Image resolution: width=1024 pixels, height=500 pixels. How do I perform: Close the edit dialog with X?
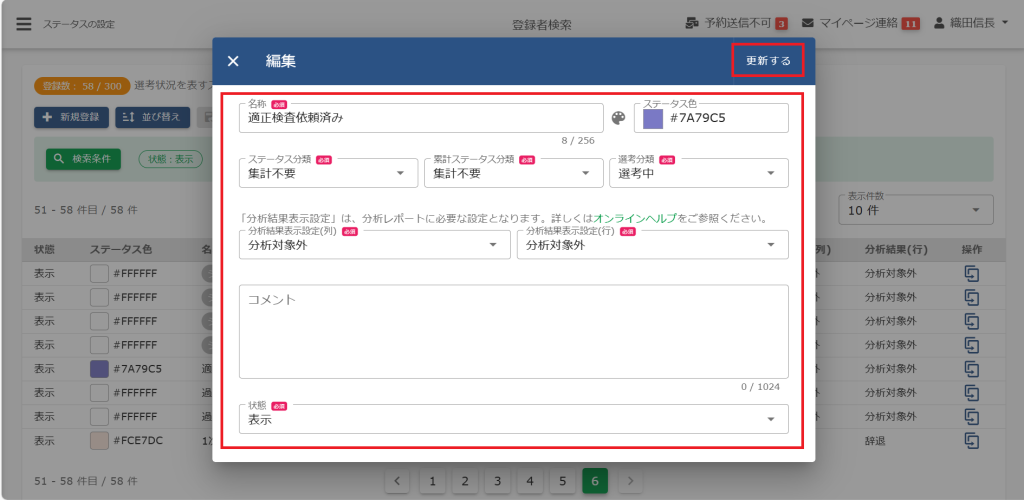coord(233,61)
